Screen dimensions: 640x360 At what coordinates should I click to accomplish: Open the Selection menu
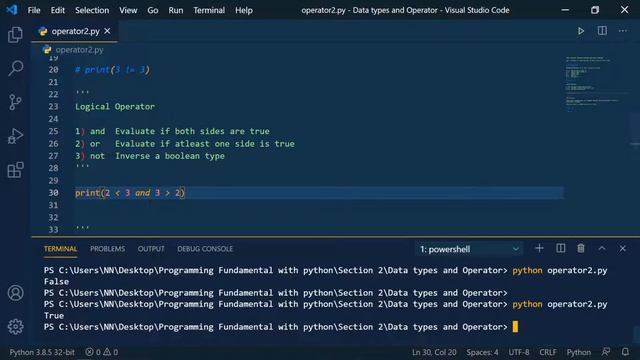pyautogui.click(x=92, y=10)
